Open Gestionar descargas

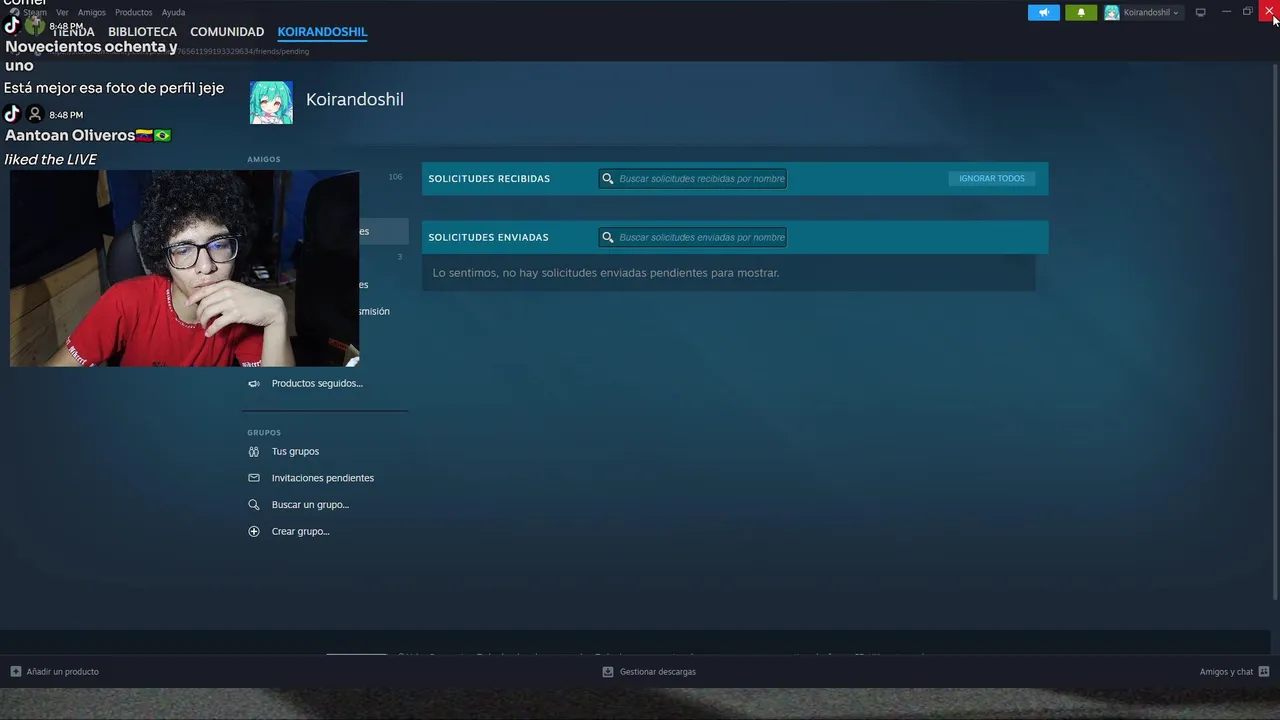pyautogui.click(x=657, y=672)
